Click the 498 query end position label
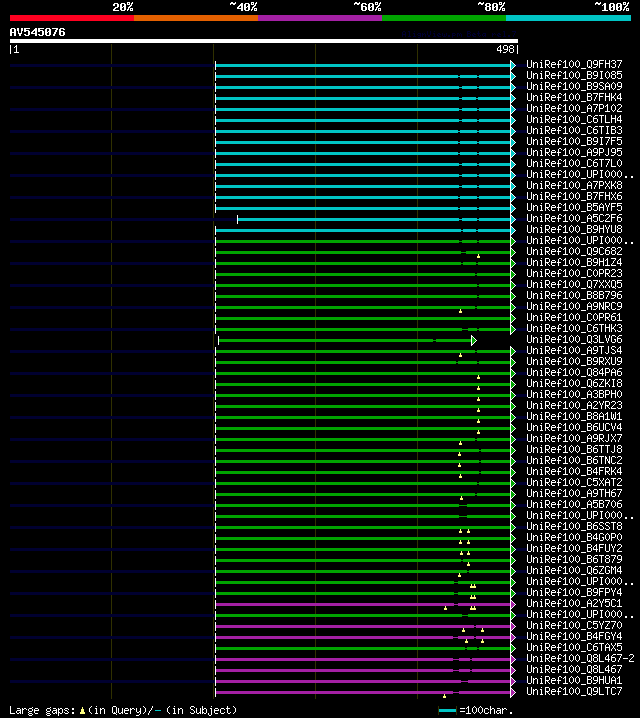 [505, 49]
